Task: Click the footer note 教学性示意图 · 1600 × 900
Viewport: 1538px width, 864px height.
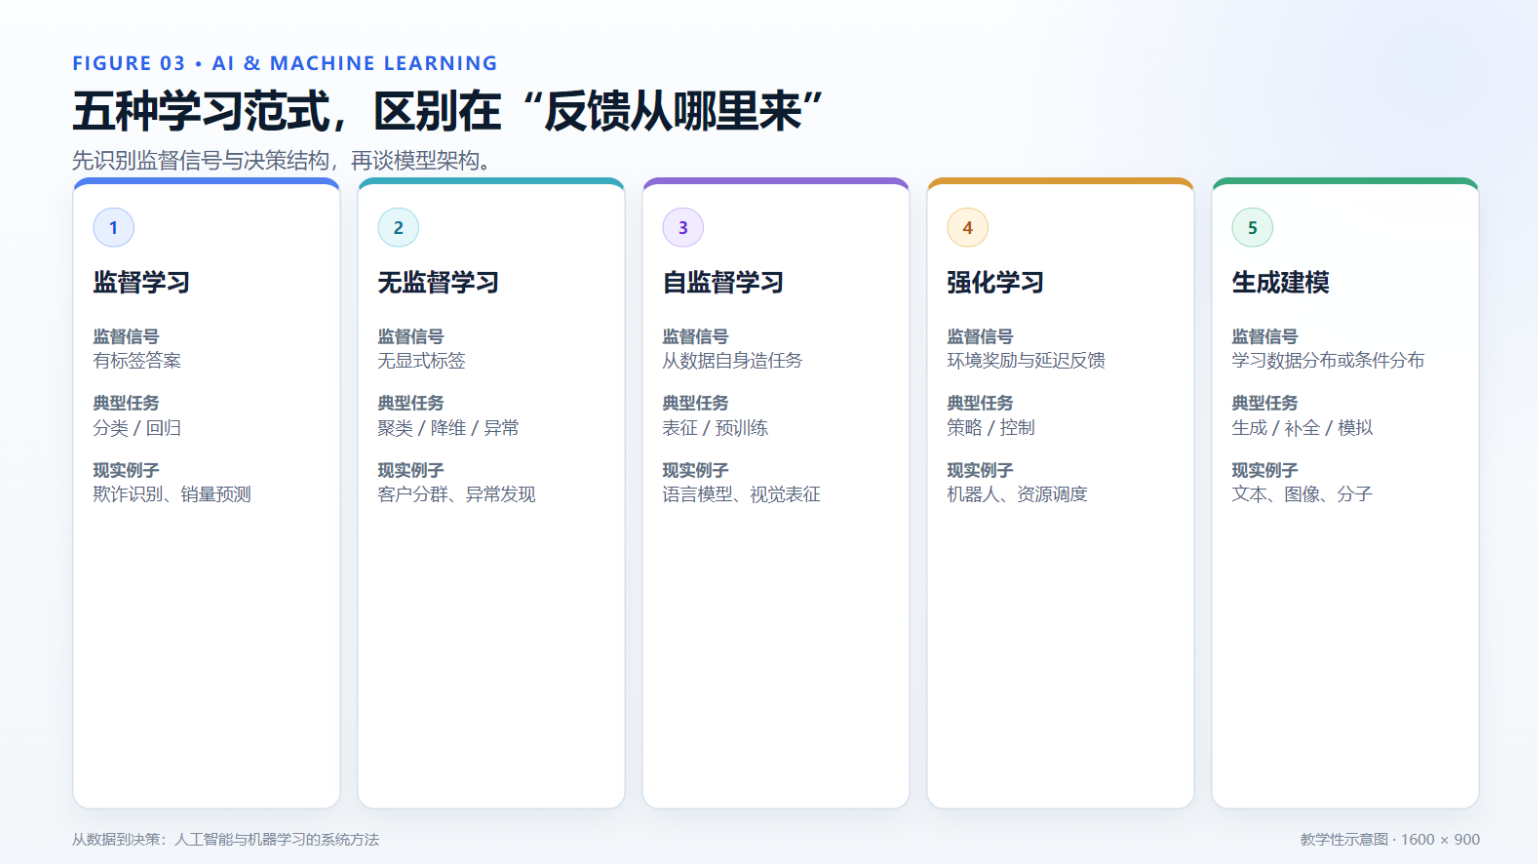Action: click(1390, 840)
